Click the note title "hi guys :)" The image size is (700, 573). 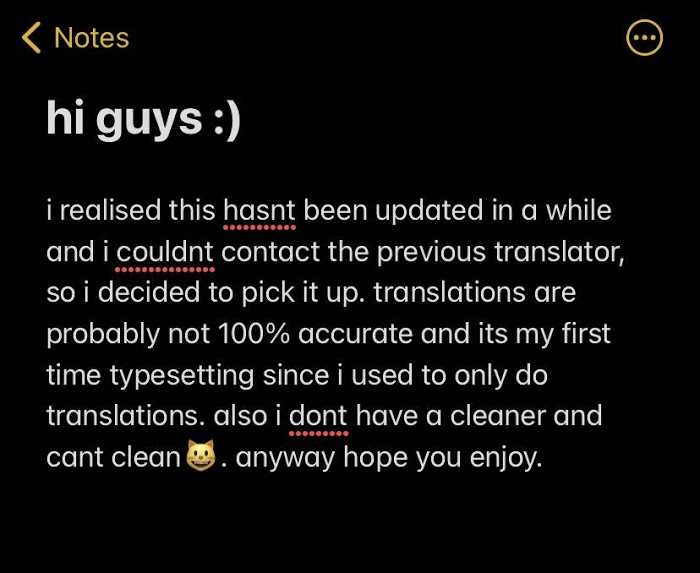coord(143,119)
